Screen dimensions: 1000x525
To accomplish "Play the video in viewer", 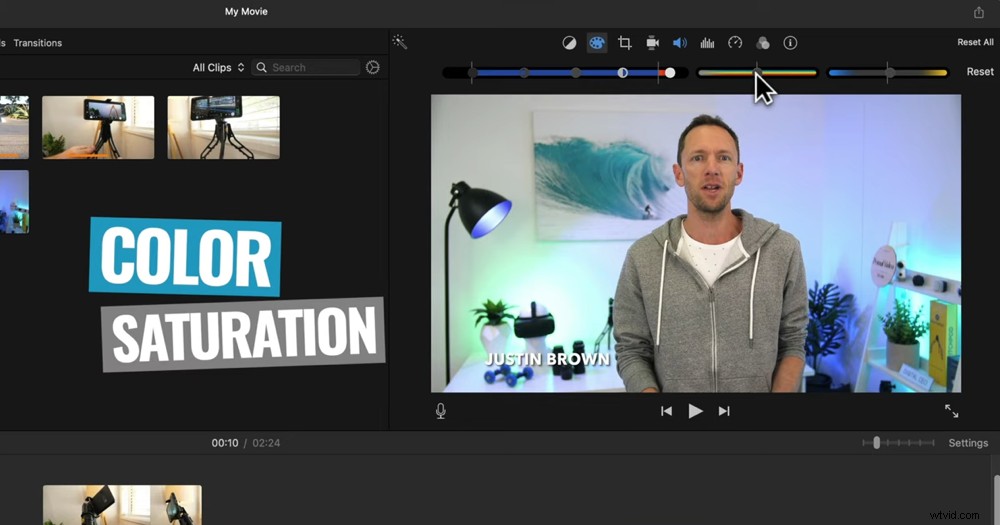I will click(x=695, y=411).
